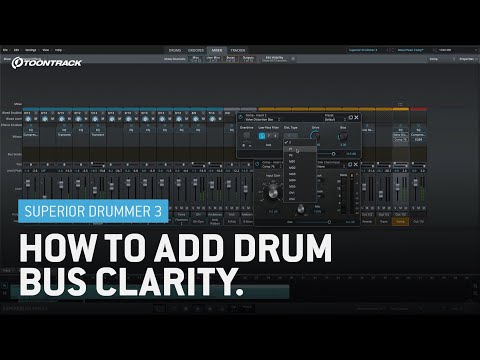
Task: Open the Valve Distortion Box effect selector
Action: point(263,119)
